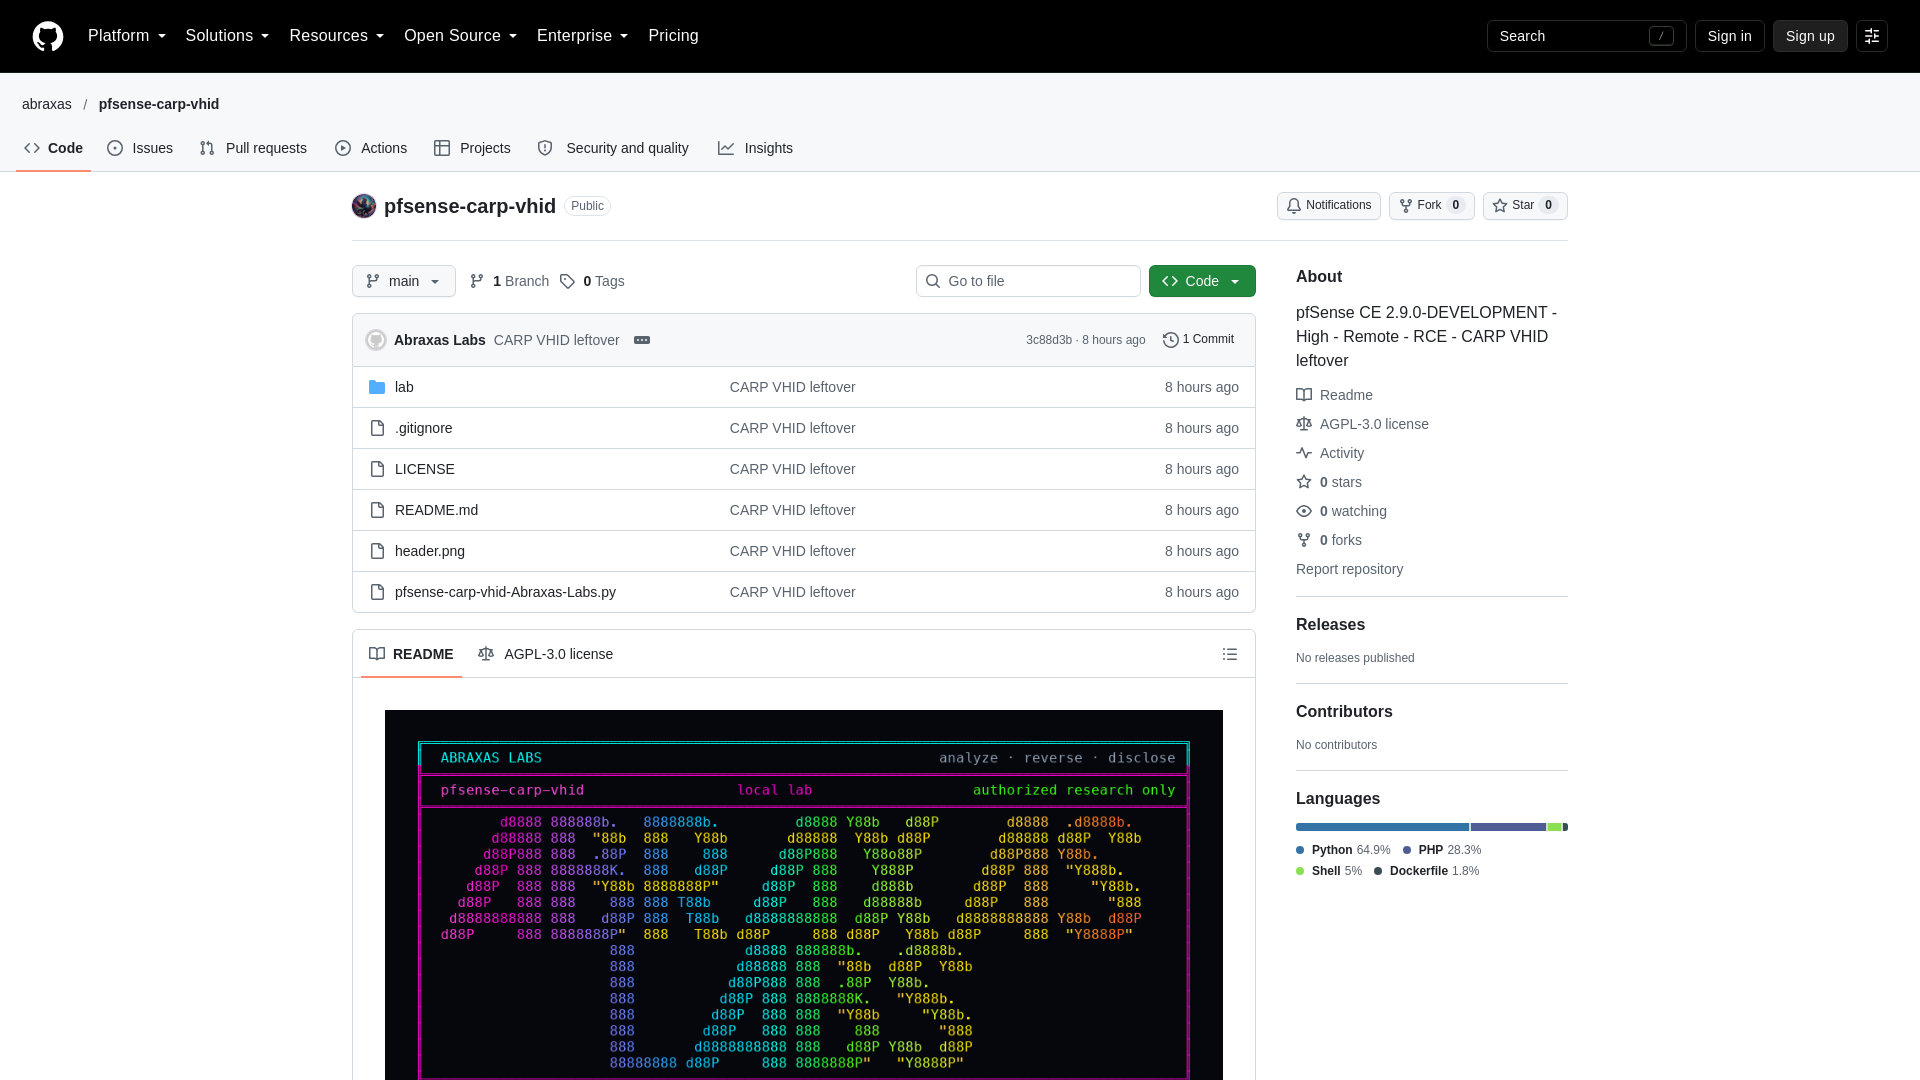This screenshot has height=1080, width=1920.
Task: Expand the Resources menu
Action: 336,36
